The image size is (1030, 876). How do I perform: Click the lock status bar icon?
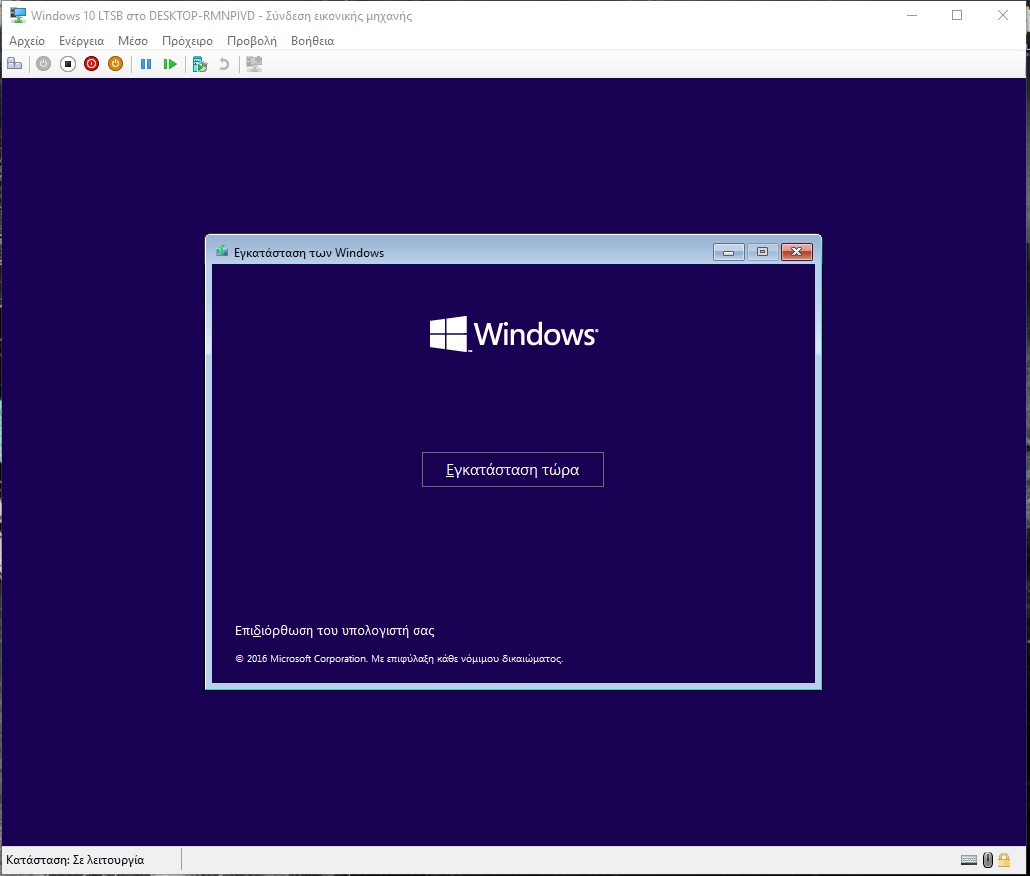coord(1004,860)
